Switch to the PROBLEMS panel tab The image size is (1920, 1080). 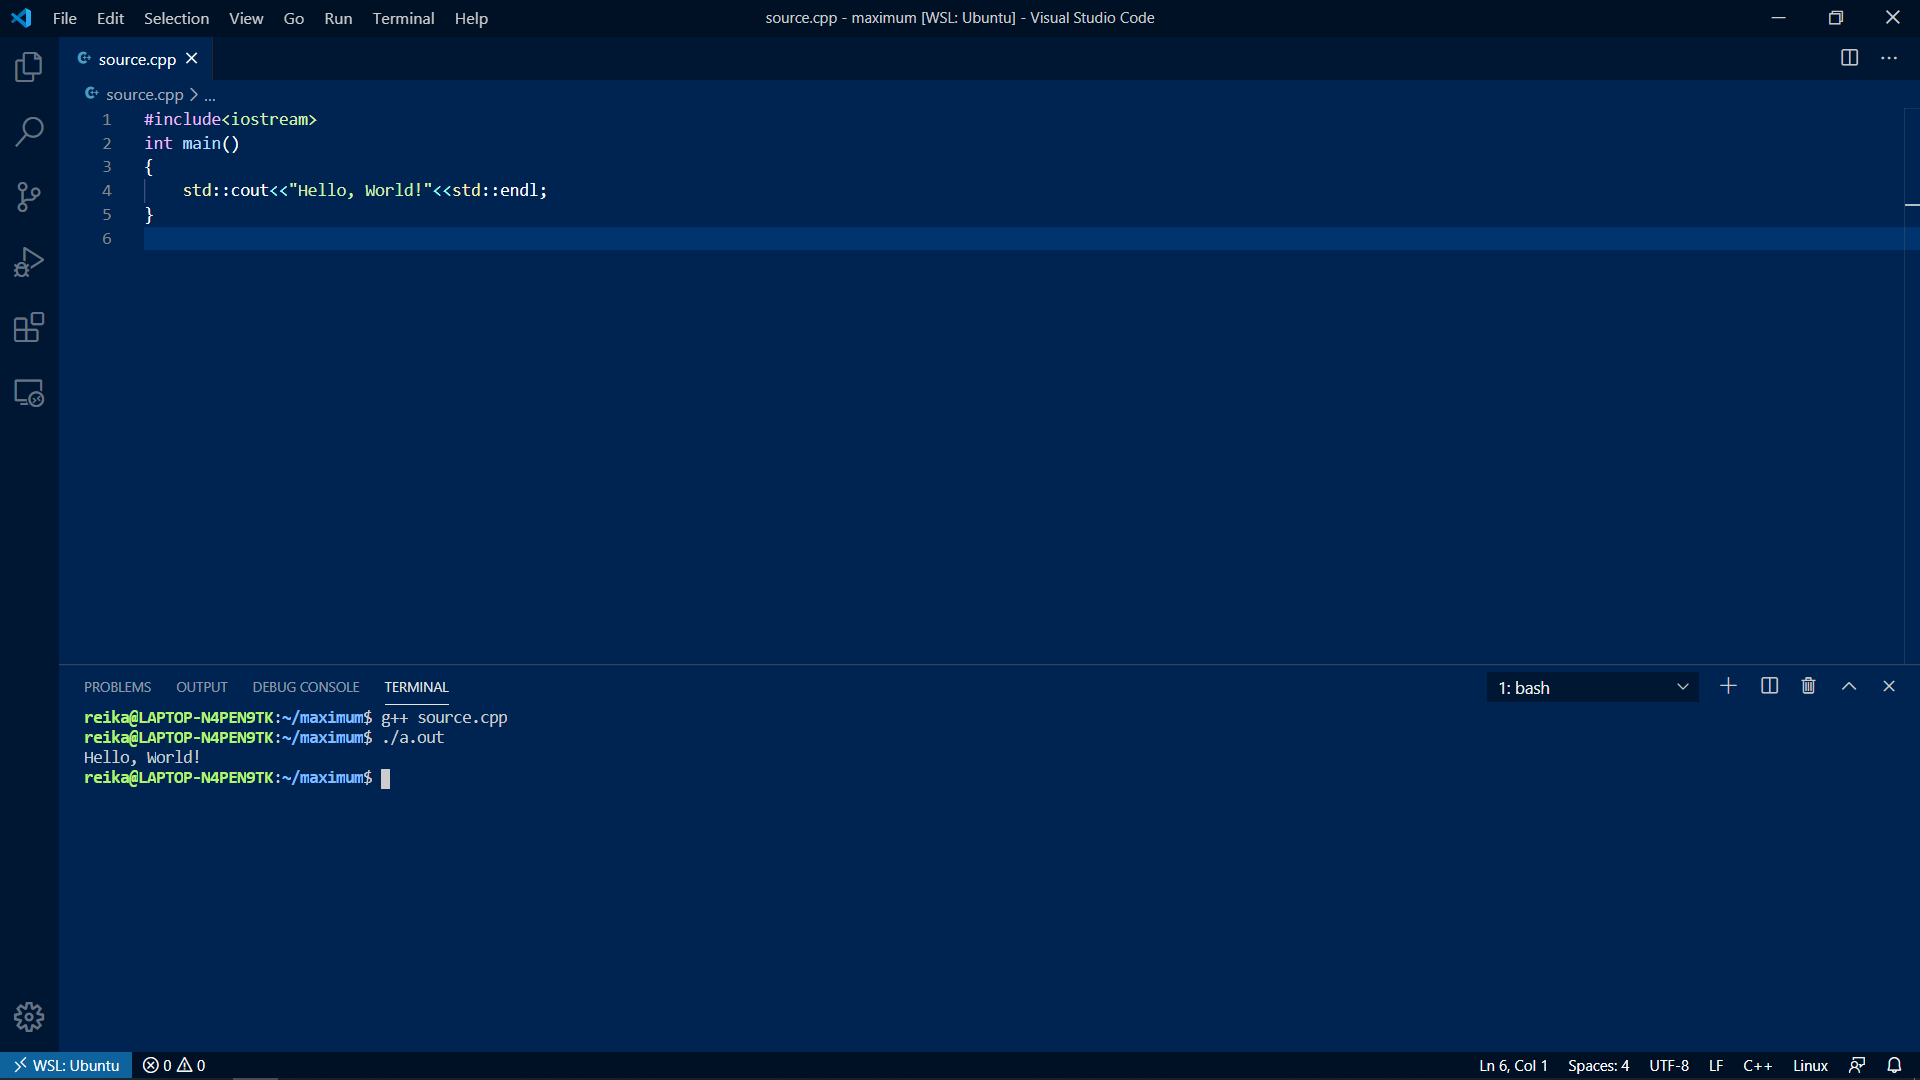click(117, 687)
